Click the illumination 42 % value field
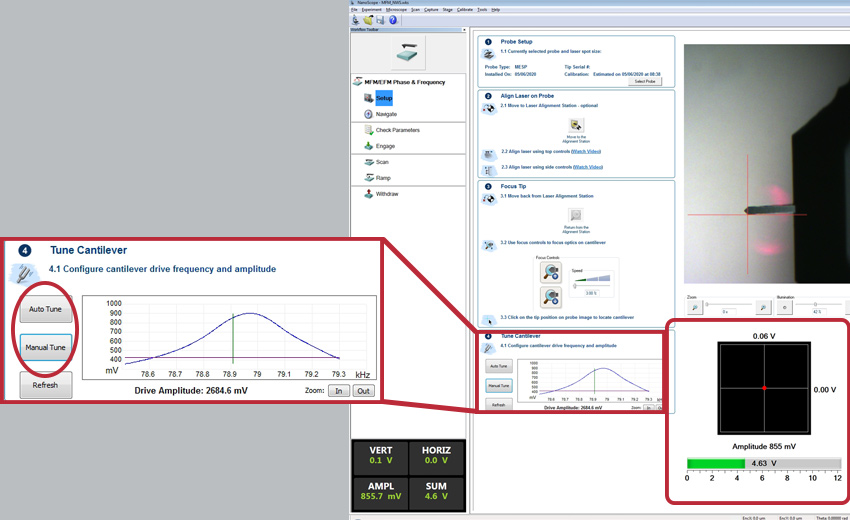850x520 pixels. pos(817,312)
